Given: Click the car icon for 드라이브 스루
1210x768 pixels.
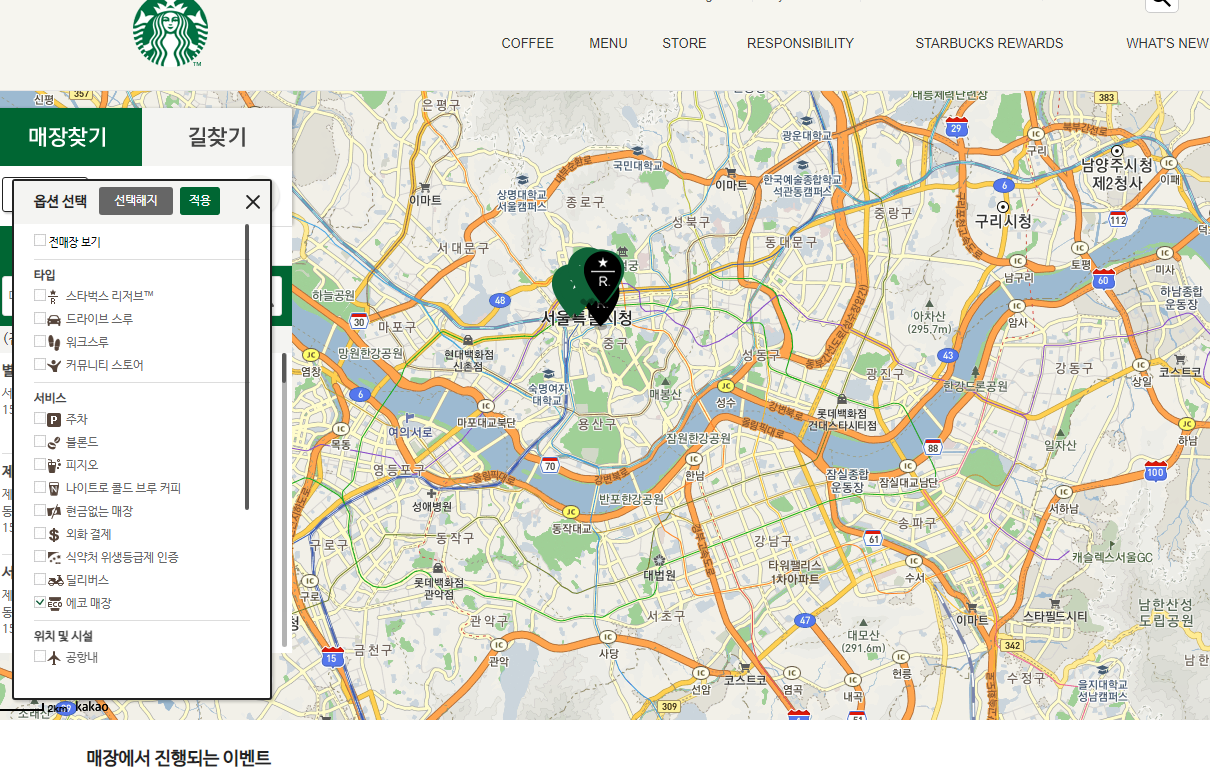Looking at the screenshot, I should pyautogui.click(x=54, y=319).
